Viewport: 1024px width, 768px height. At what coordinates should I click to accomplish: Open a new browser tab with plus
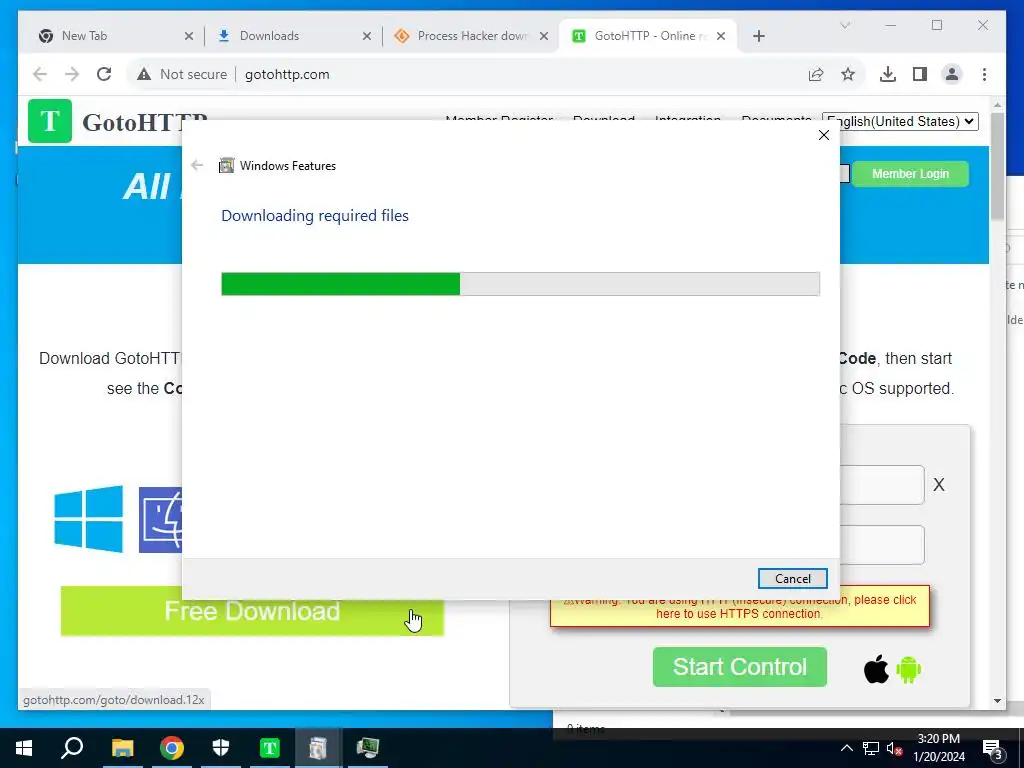[x=758, y=36]
